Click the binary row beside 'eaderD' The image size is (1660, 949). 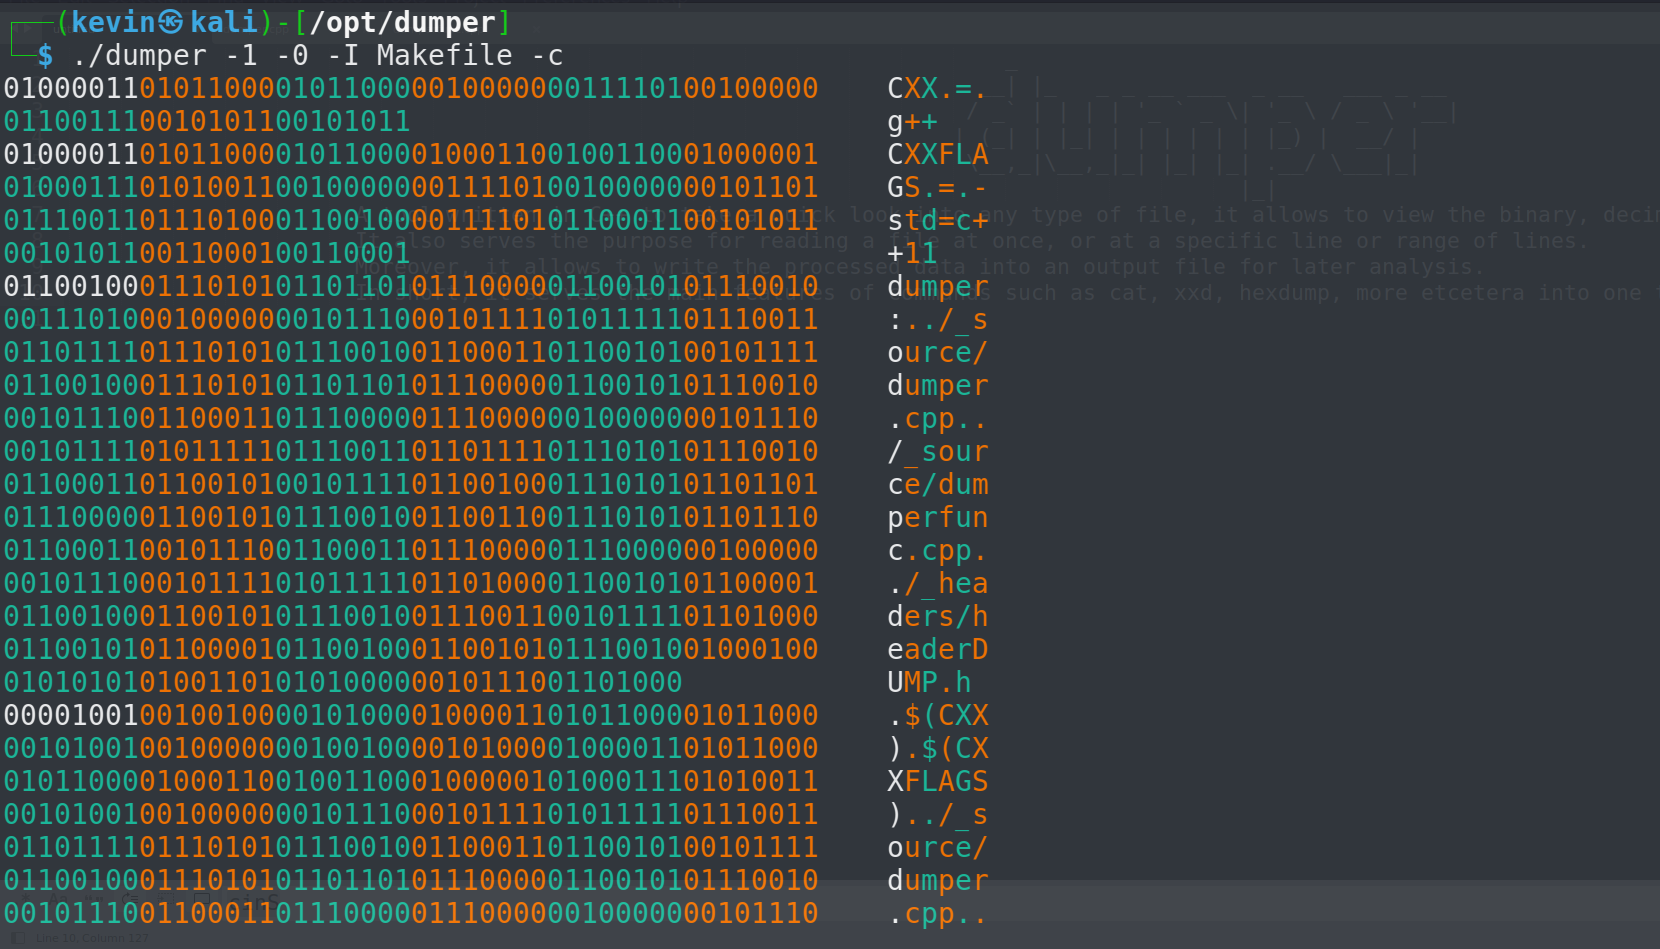(x=411, y=649)
